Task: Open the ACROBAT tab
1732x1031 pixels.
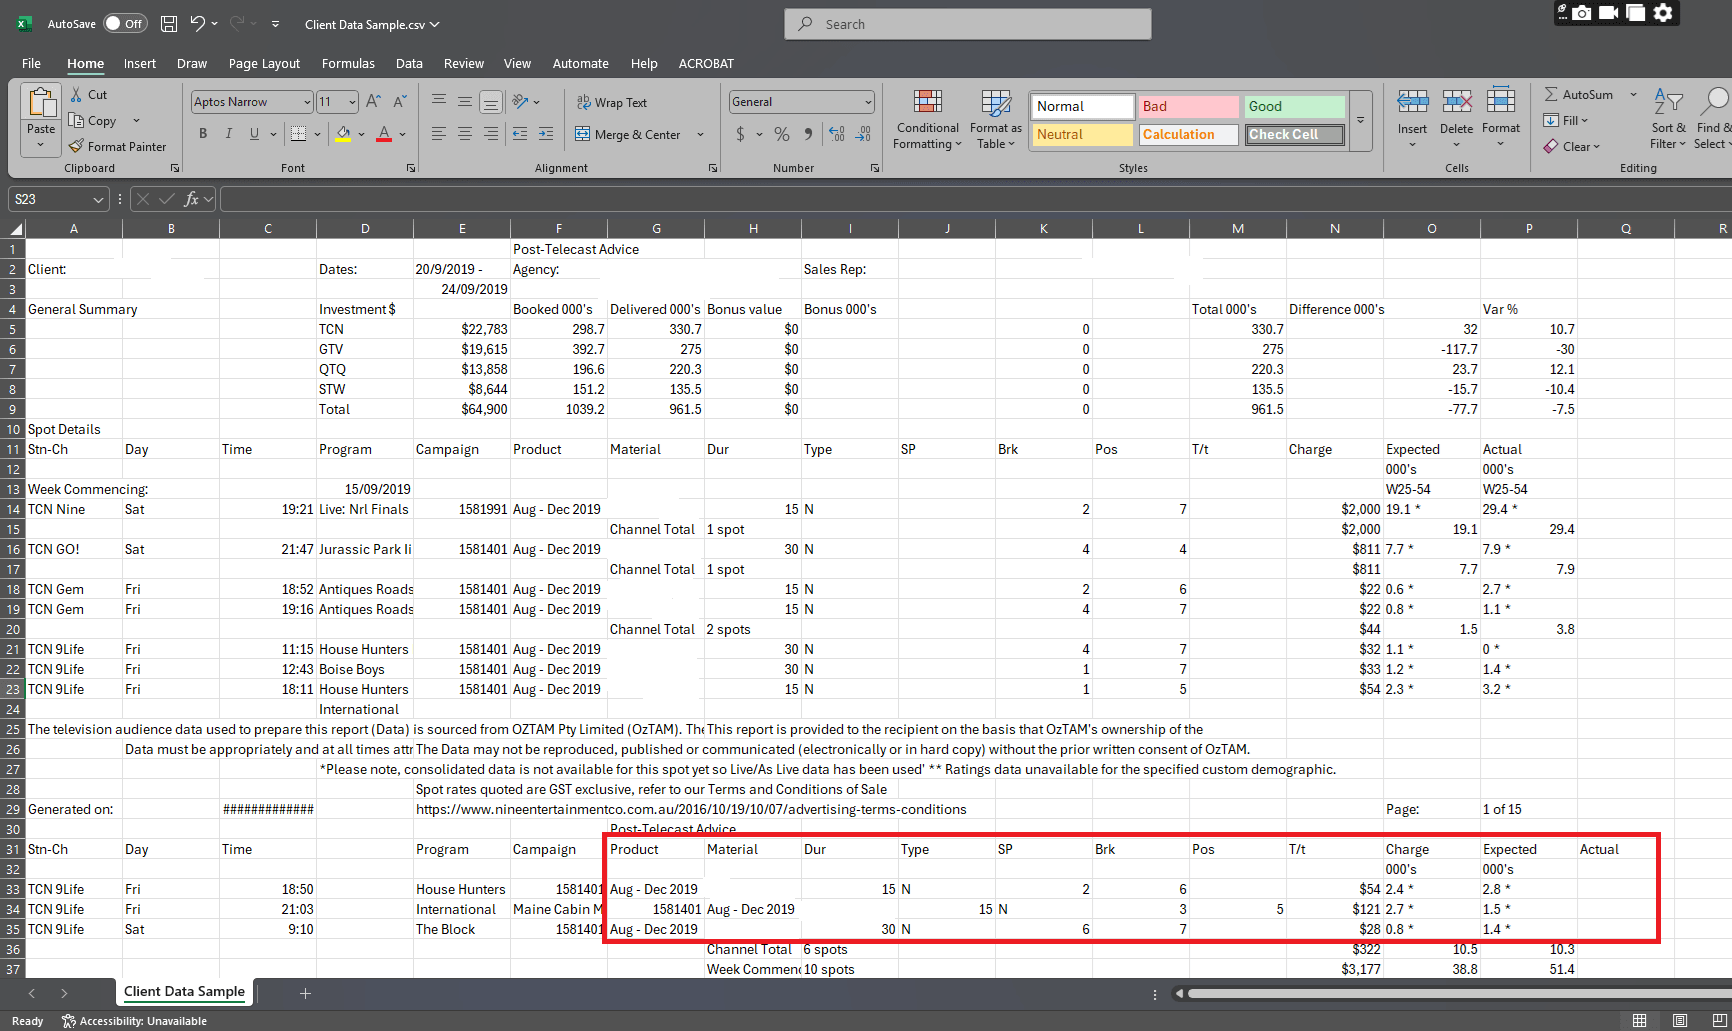Action: click(706, 63)
